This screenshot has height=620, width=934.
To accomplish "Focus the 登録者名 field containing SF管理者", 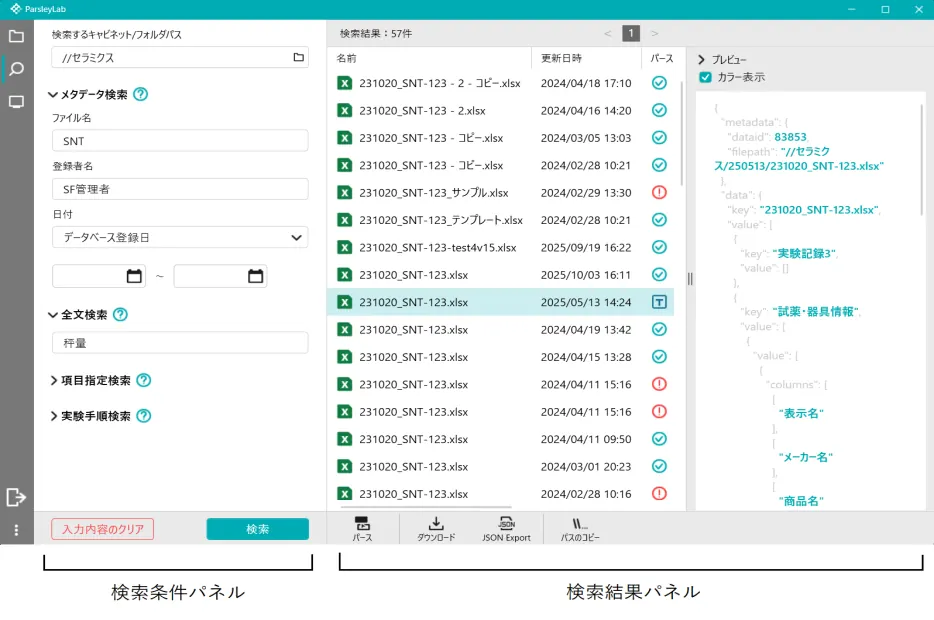I will pos(180,189).
